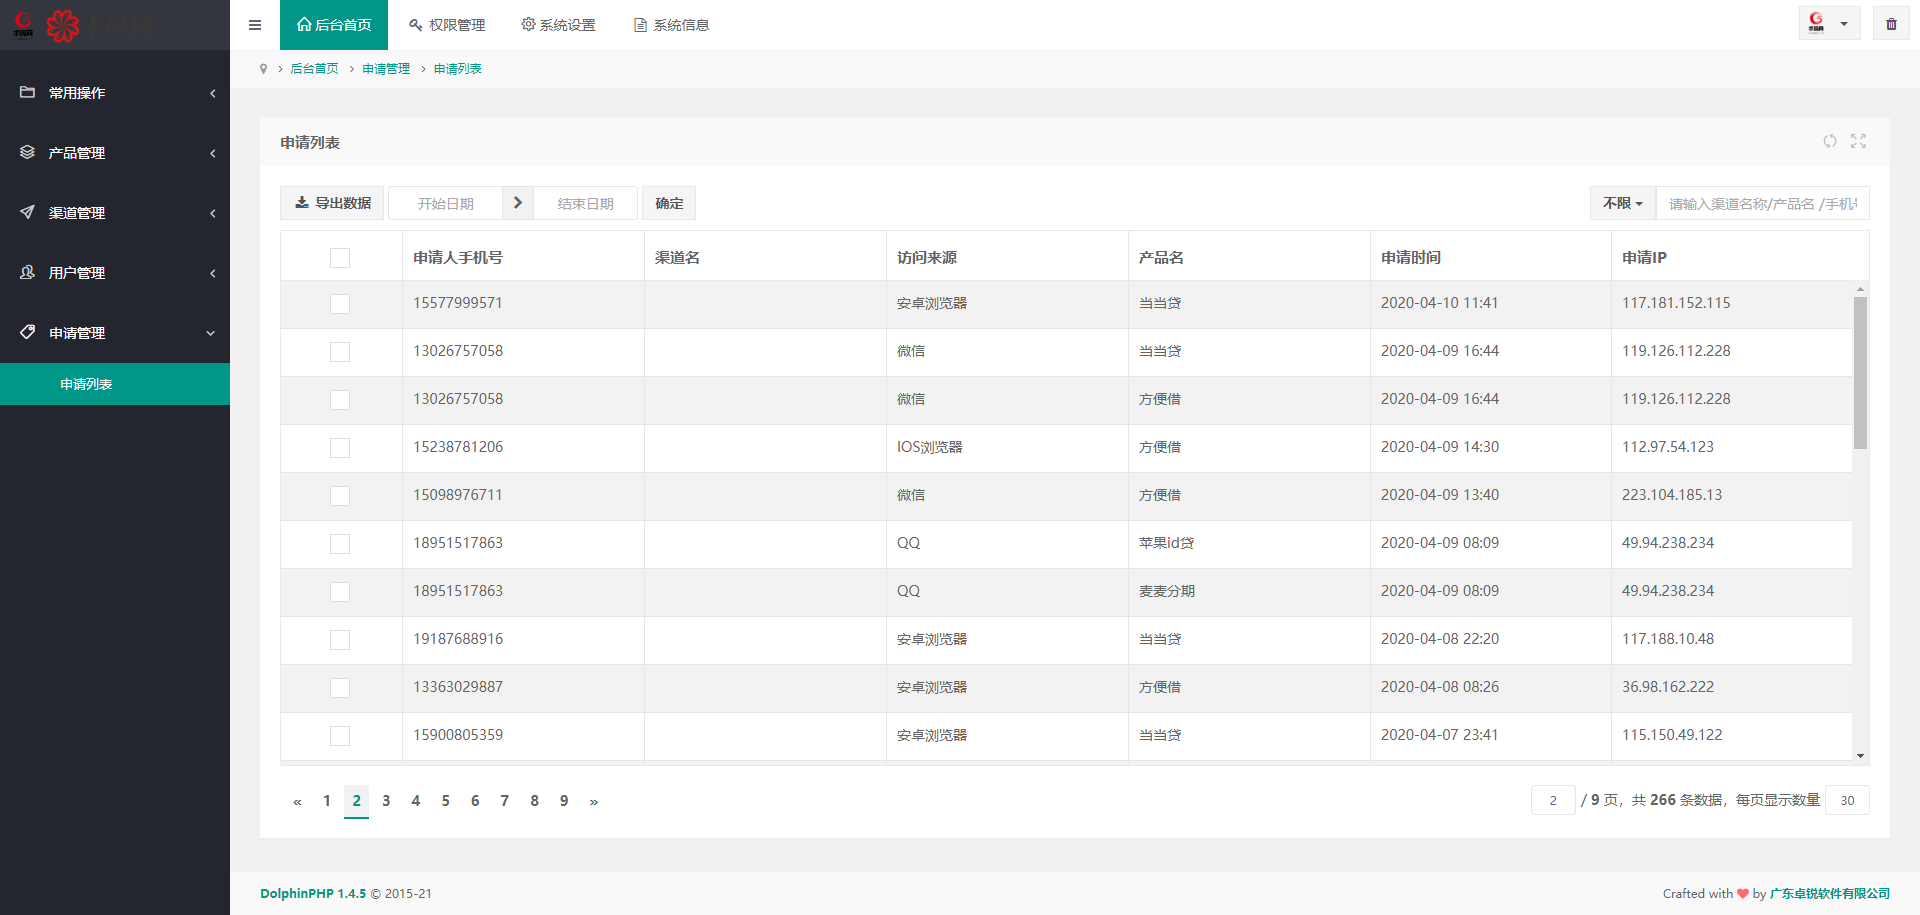This screenshot has width=1920, height=915.
Task: Click the red flower logo in sidebar
Action: point(62,25)
